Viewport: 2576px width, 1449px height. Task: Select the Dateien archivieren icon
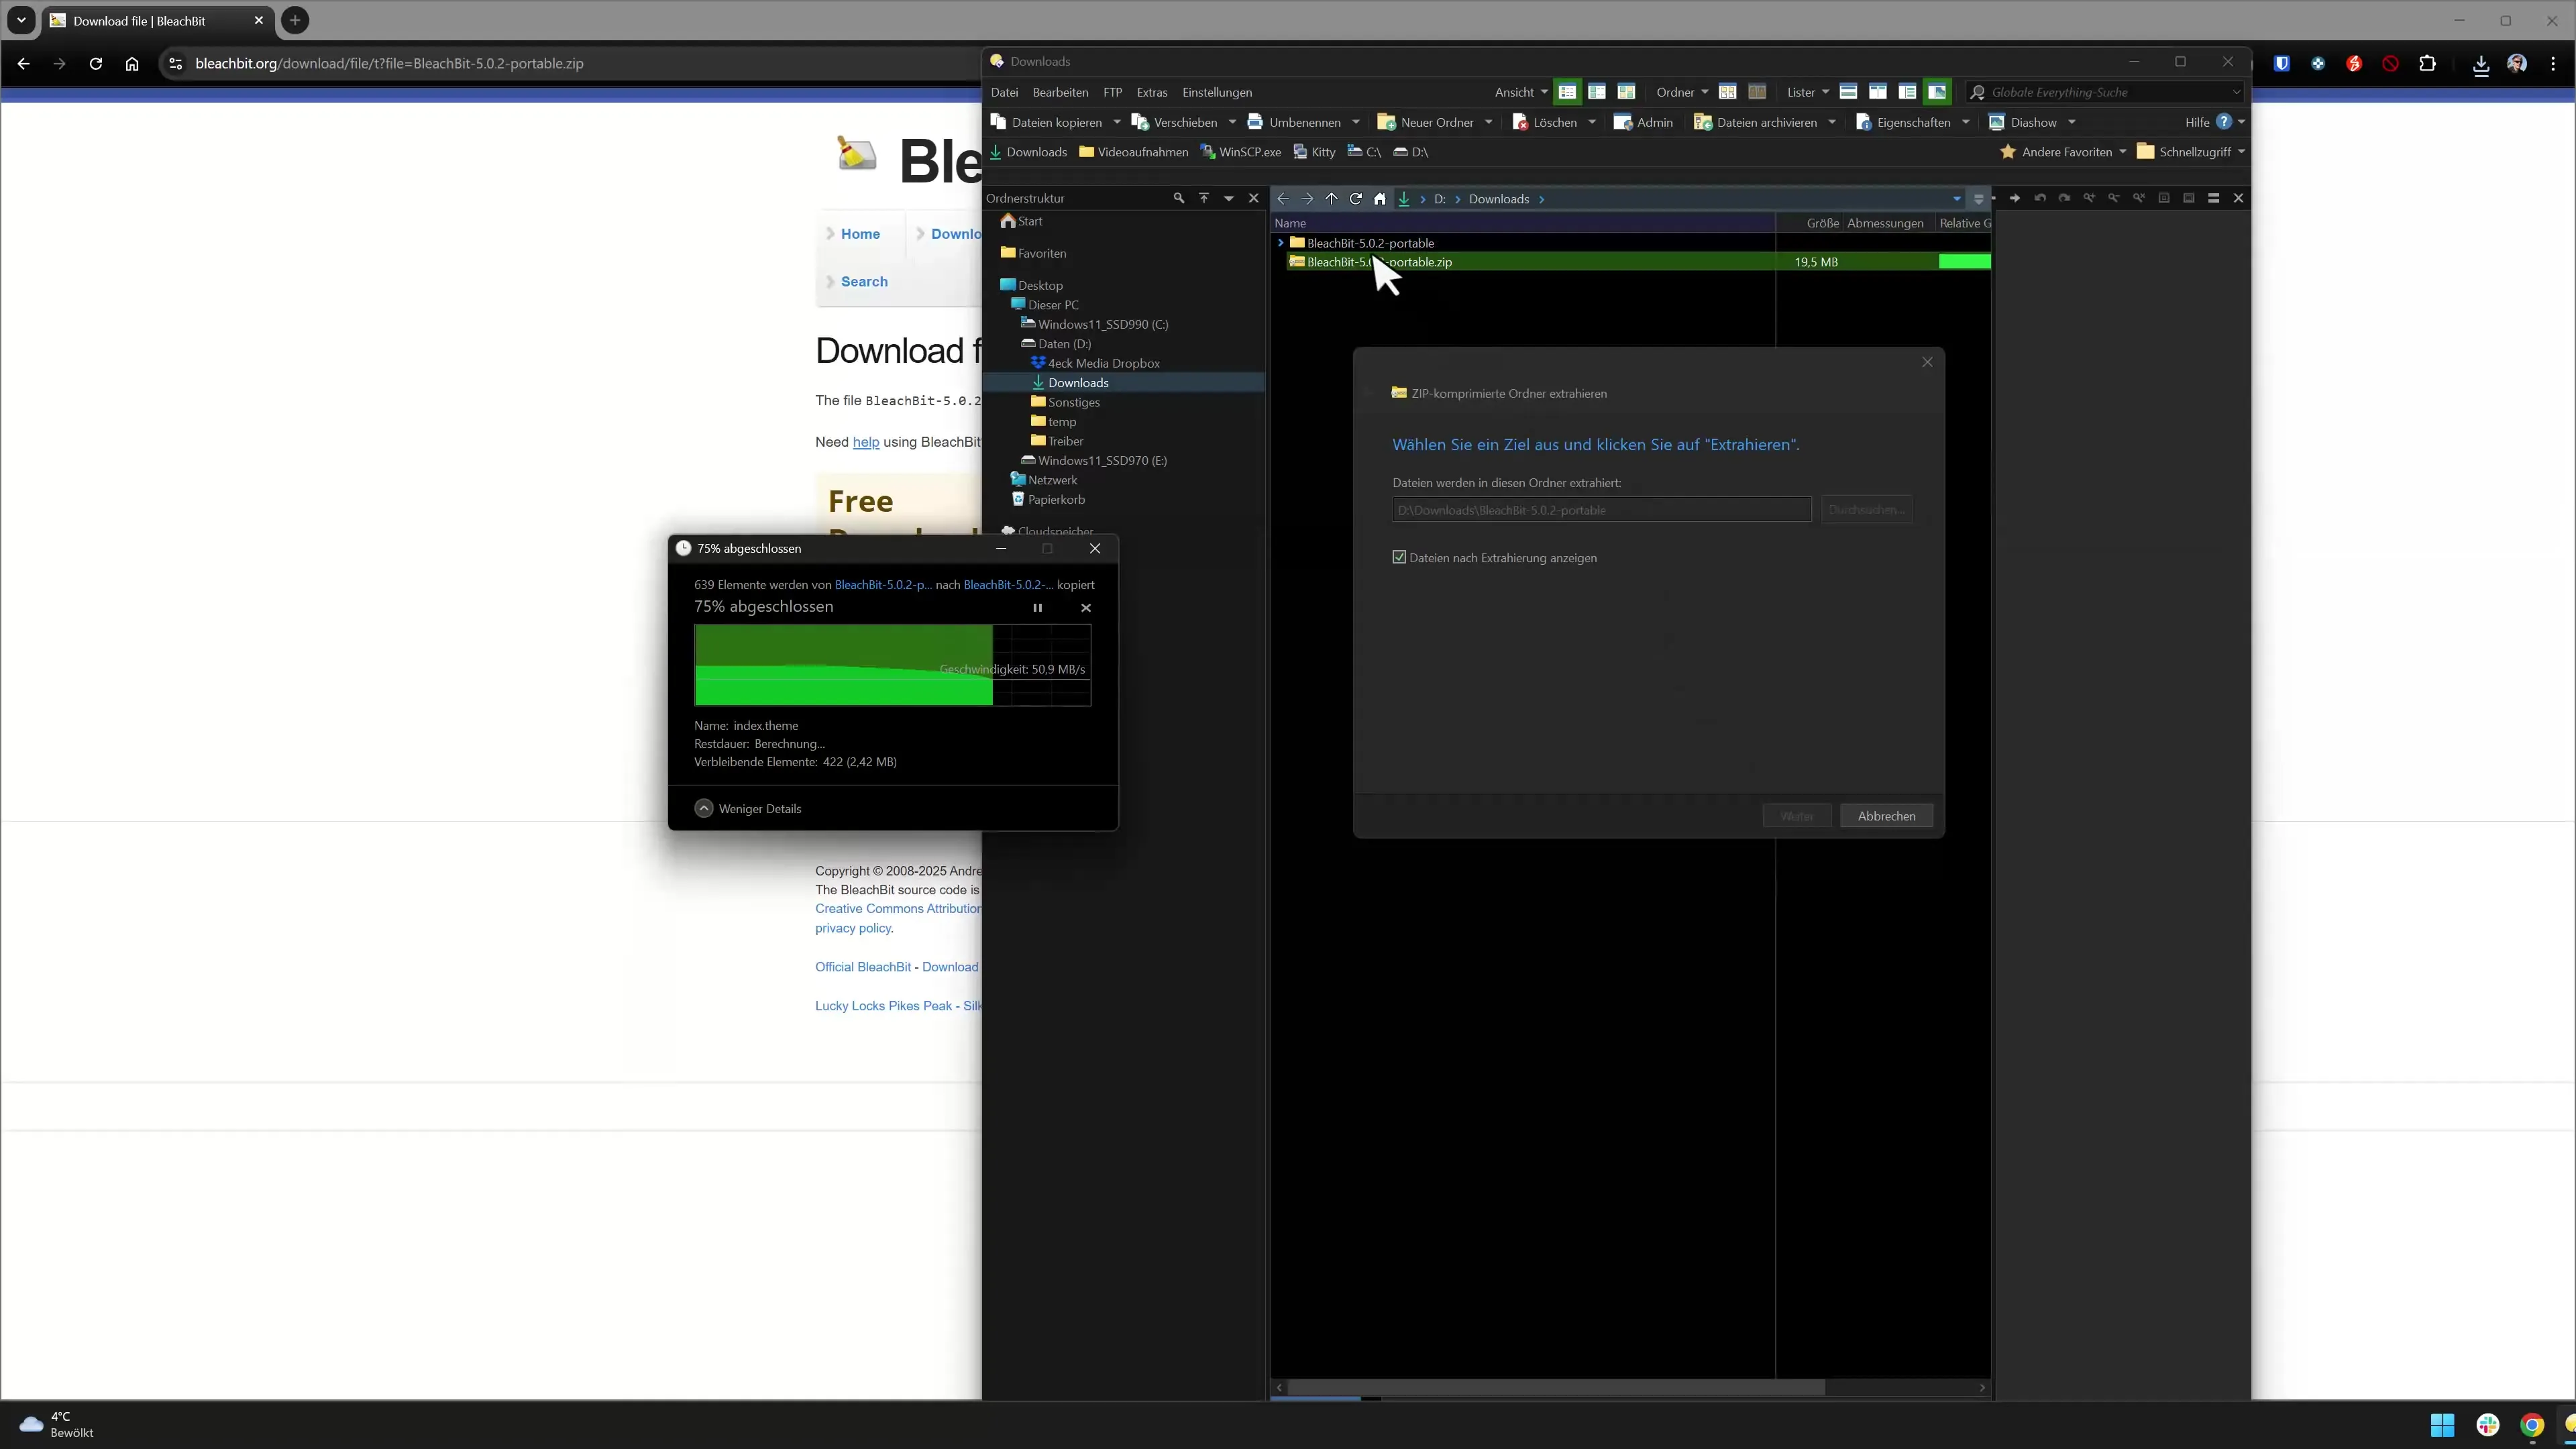pos(1703,122)
